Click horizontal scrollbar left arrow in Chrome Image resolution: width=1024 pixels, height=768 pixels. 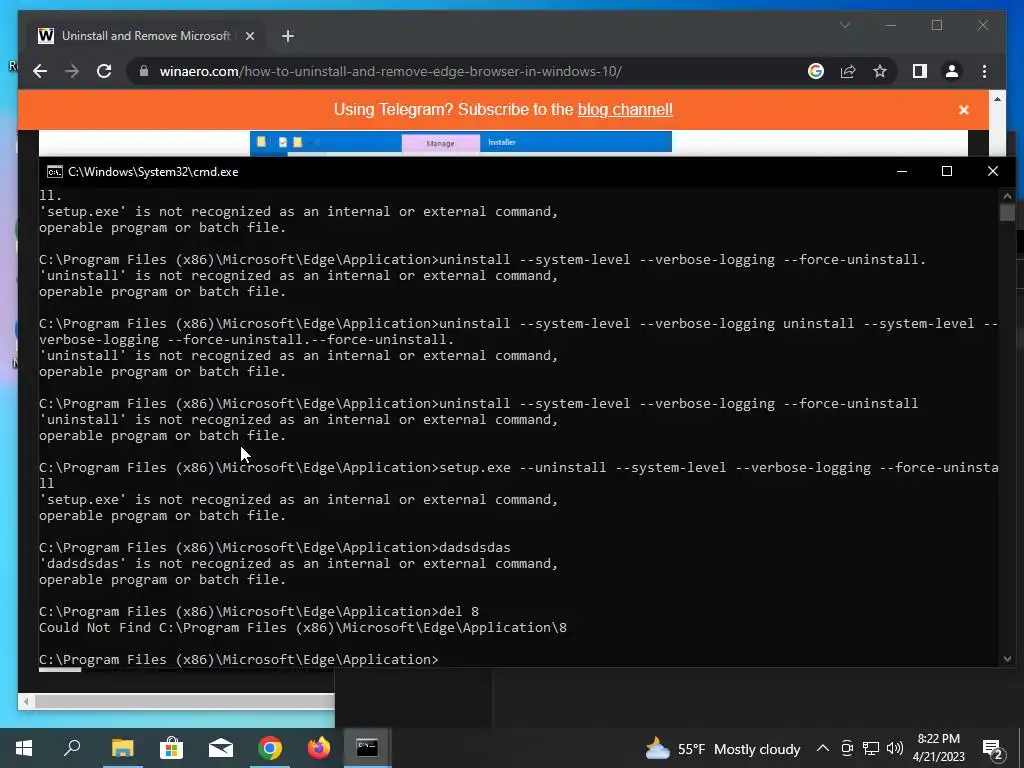pos(26,701)
